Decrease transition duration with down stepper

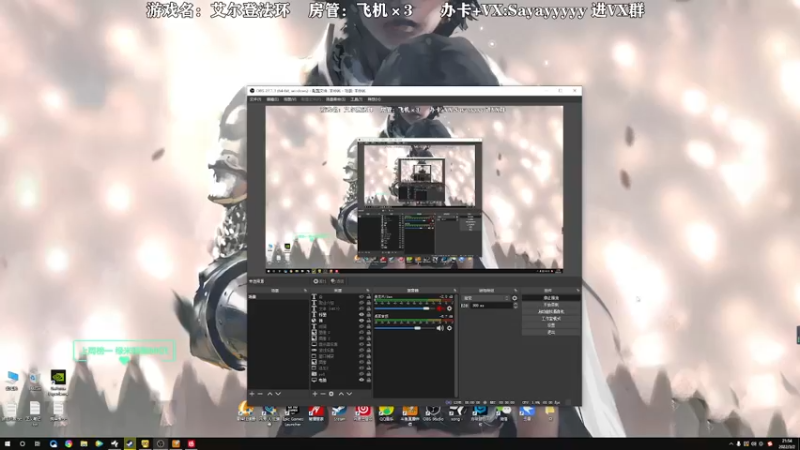coord(515,307)
